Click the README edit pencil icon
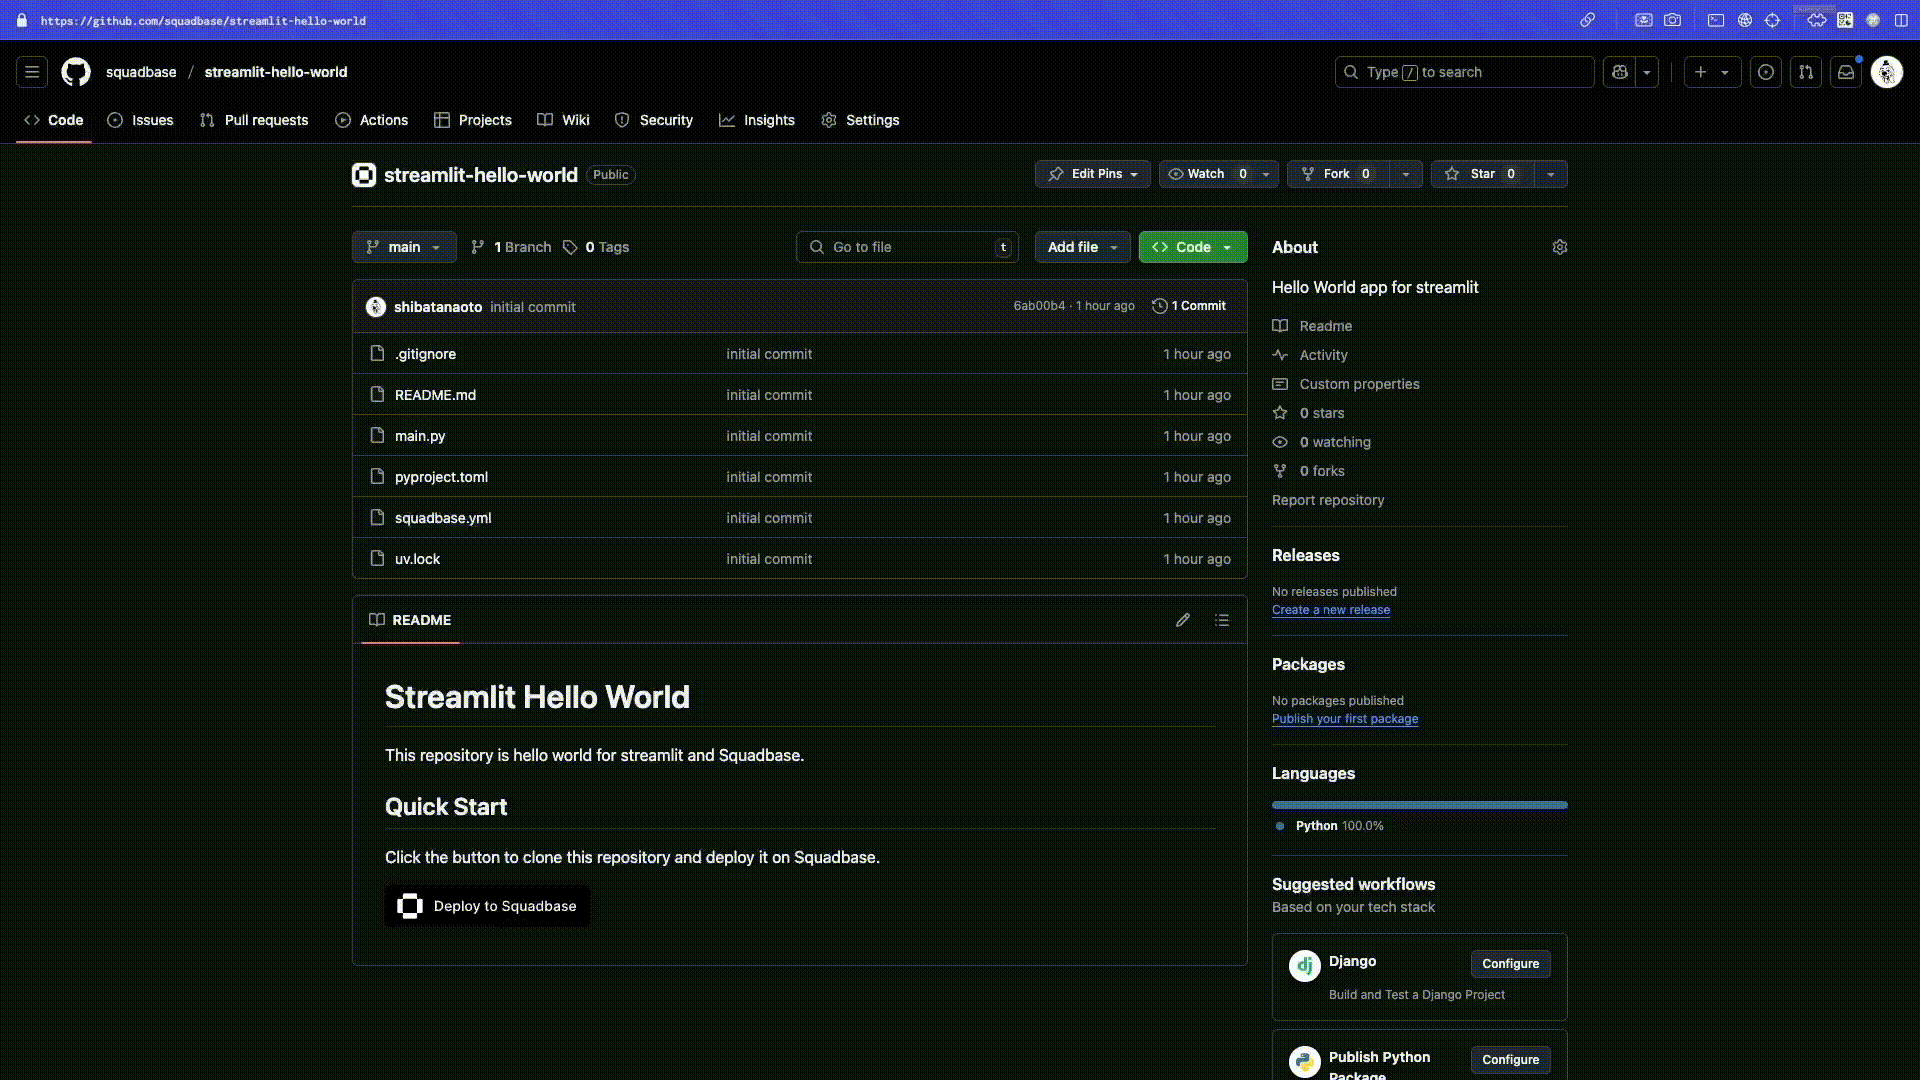The image size is (1920, 1080). 1183,620
